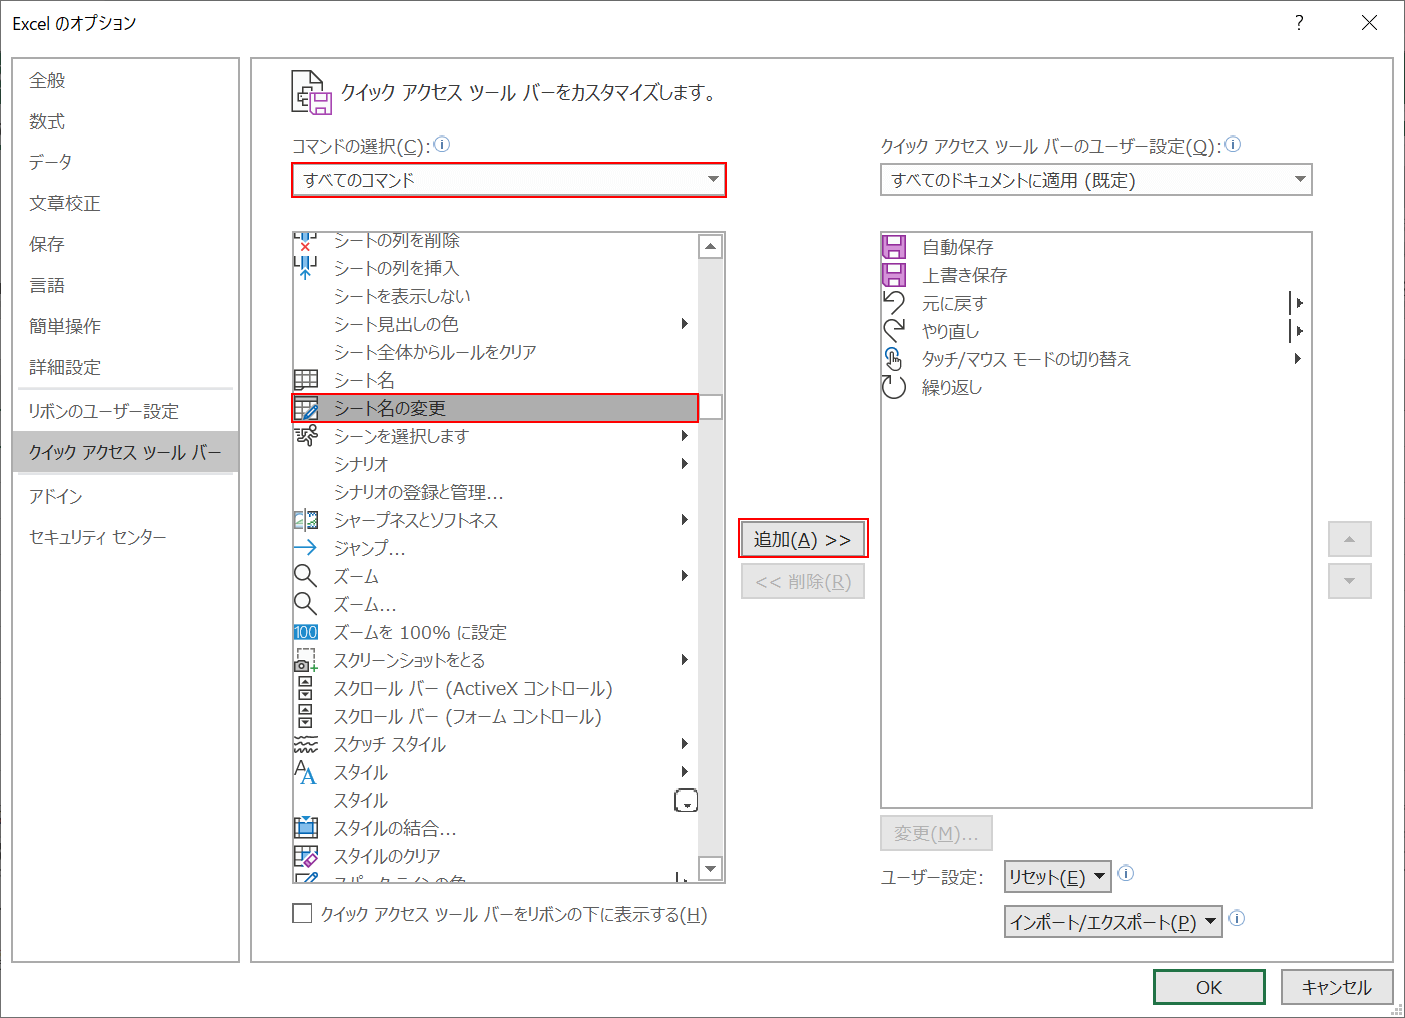Click the 自動保存 save icon
Image resolution: width=1405 pixels, height=1018 pixels.
pos(894,247)
